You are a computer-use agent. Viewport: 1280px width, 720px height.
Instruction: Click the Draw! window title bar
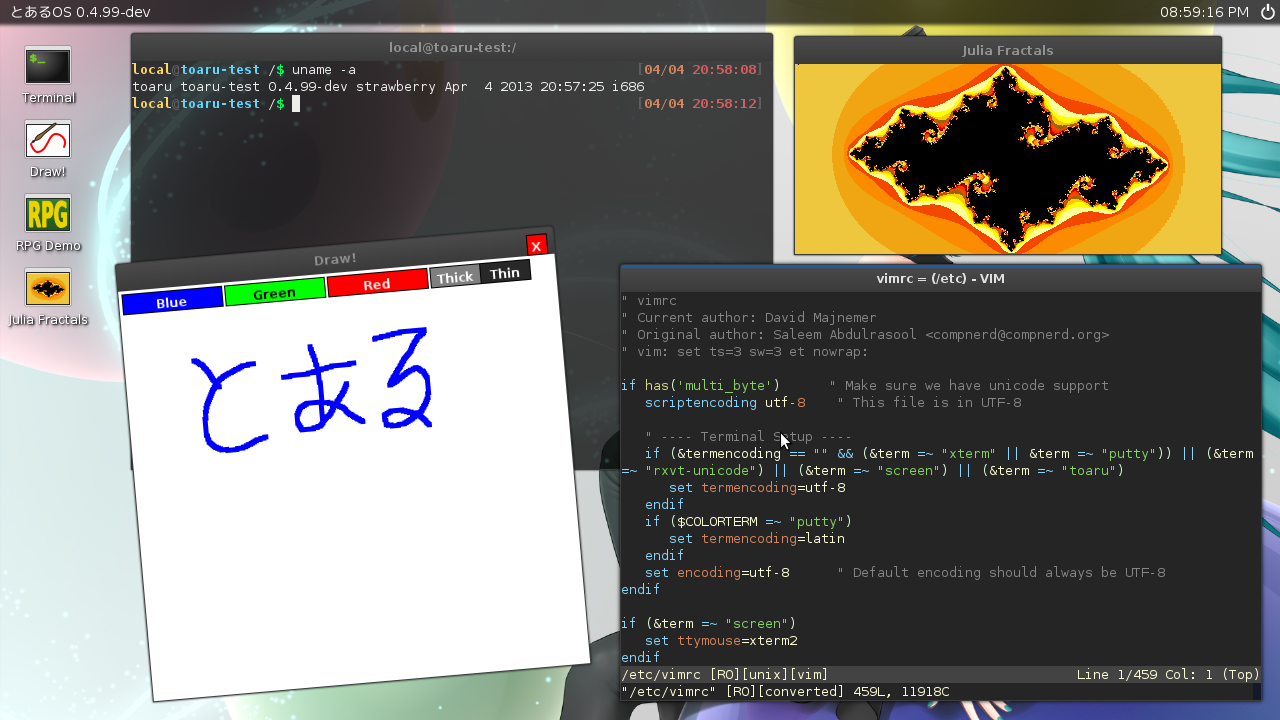point(335,259)
